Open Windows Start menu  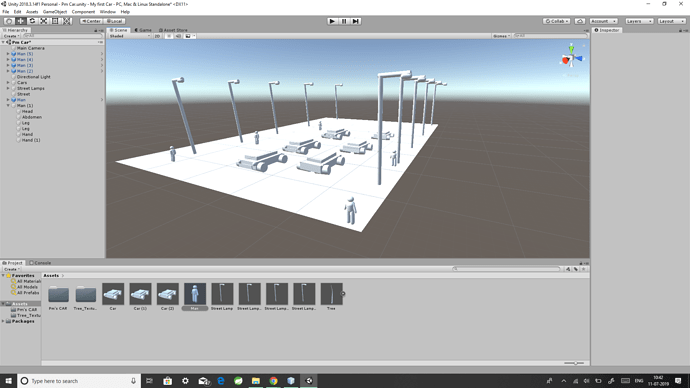tap(8, 381)
